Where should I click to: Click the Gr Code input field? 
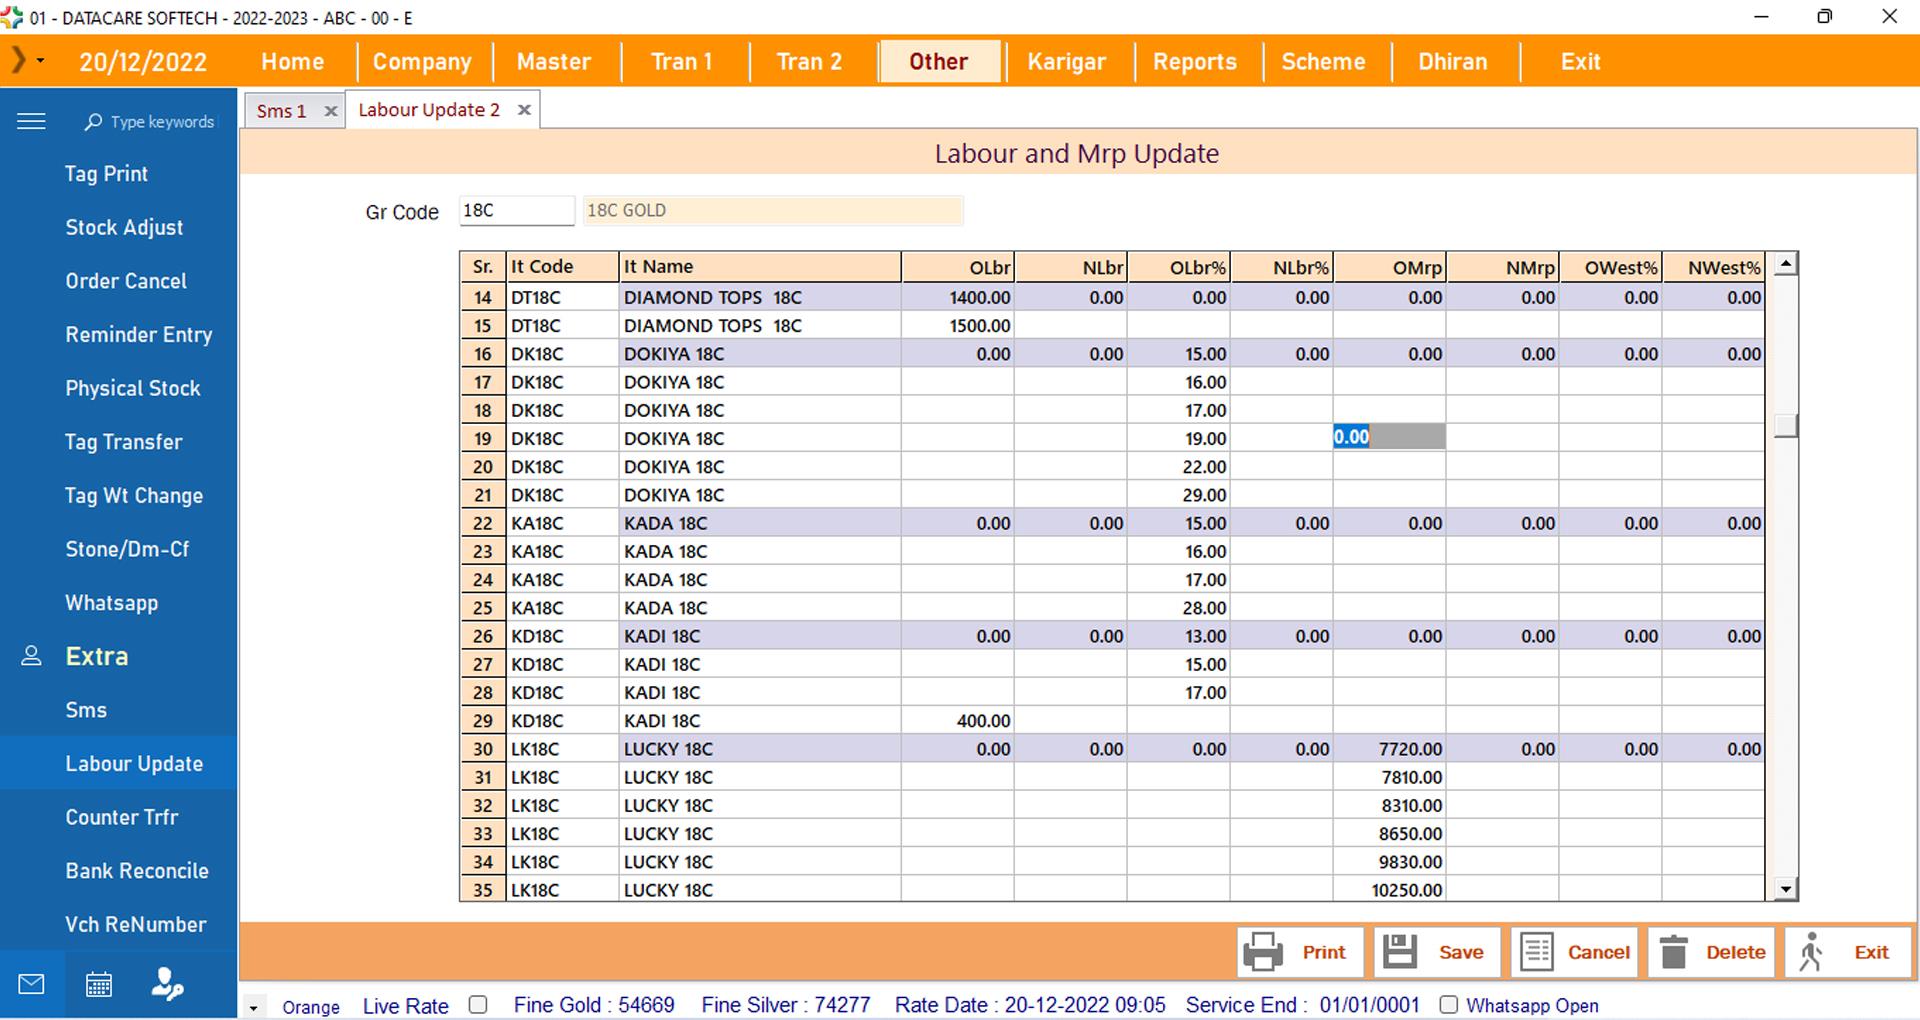[x=516, y=211]
